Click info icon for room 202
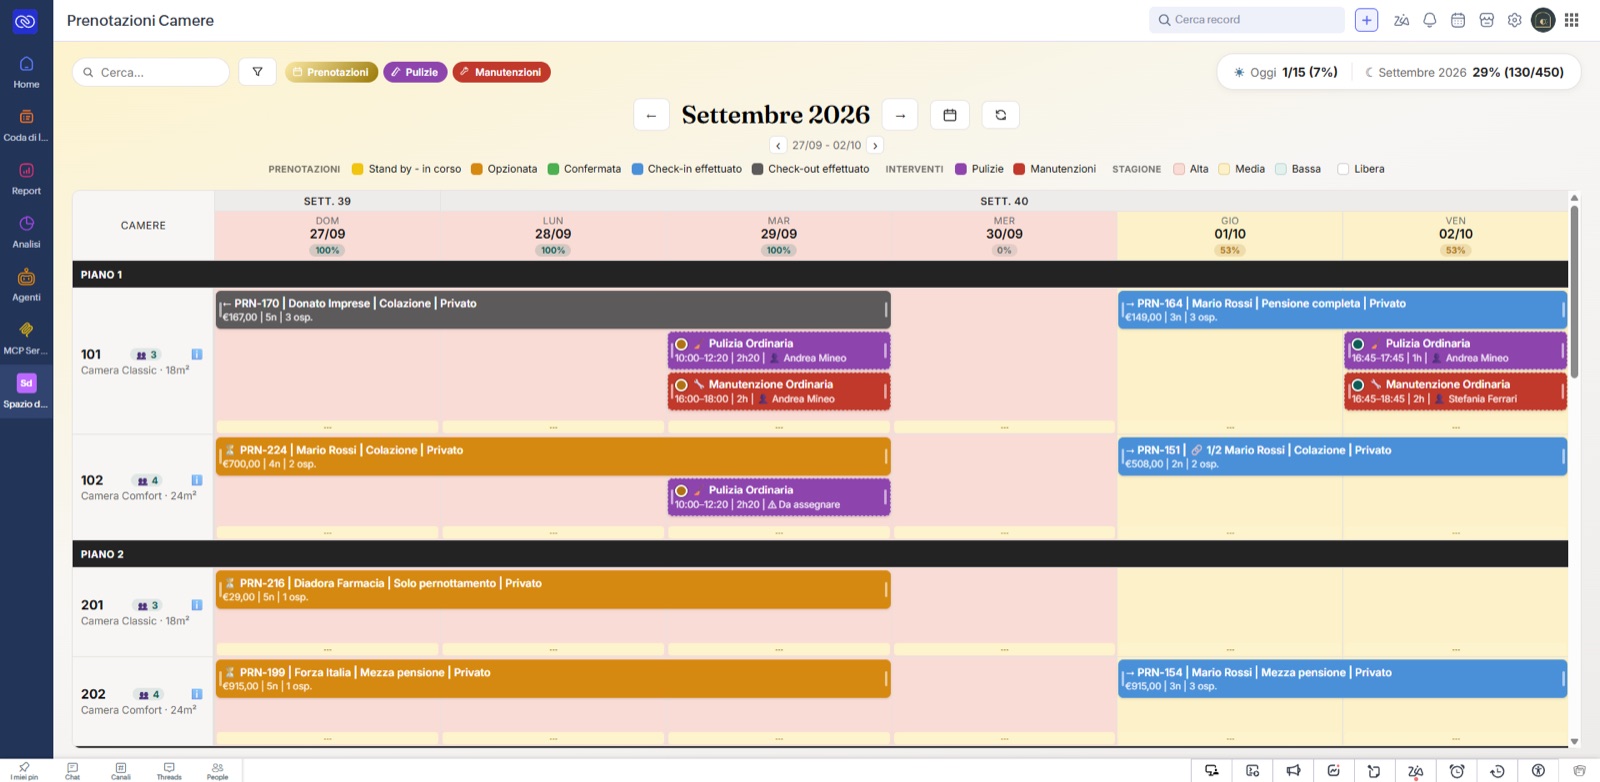 coord(197,694)
